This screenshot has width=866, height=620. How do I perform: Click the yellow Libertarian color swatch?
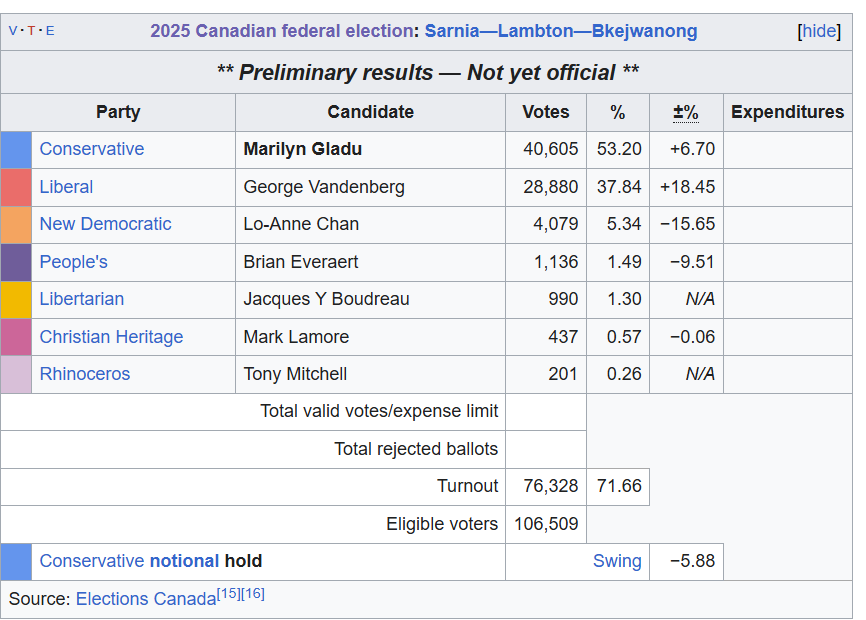pos(16,299)
